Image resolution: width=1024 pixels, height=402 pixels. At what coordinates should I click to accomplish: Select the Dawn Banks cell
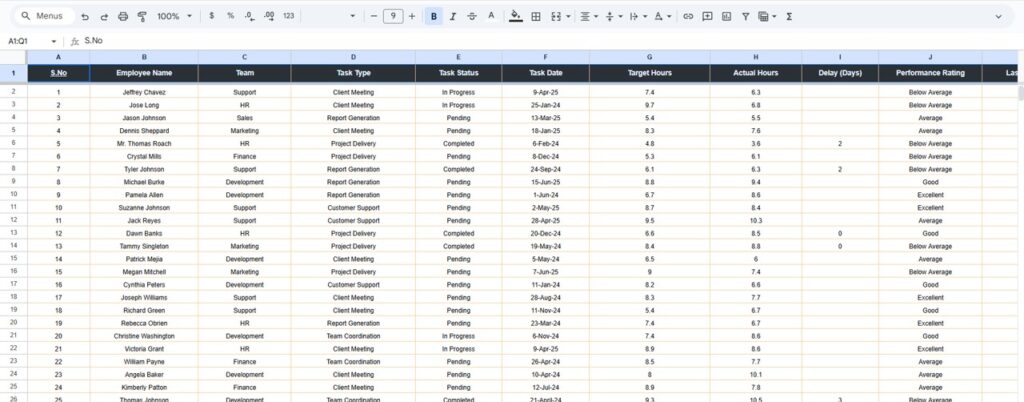point(144,234)
